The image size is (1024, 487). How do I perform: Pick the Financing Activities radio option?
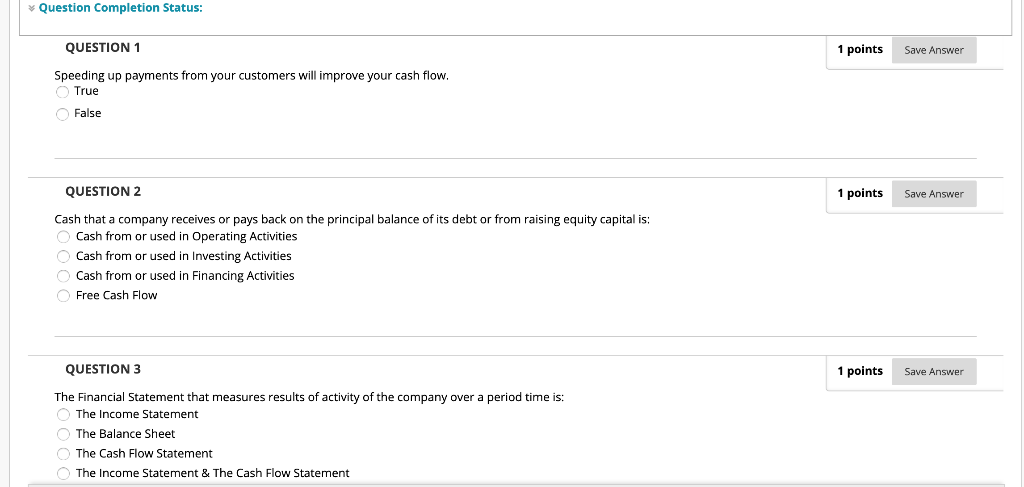pyautogui.click(x=63, y=276)
